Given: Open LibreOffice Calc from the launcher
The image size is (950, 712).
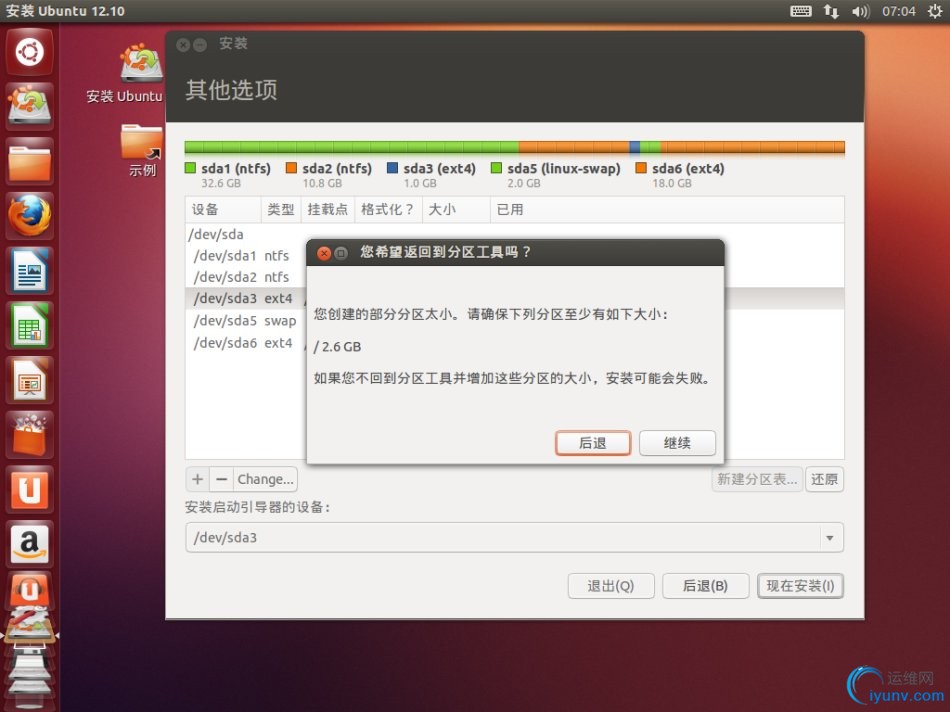Looking at the screenshot, I should coord(29,325).
